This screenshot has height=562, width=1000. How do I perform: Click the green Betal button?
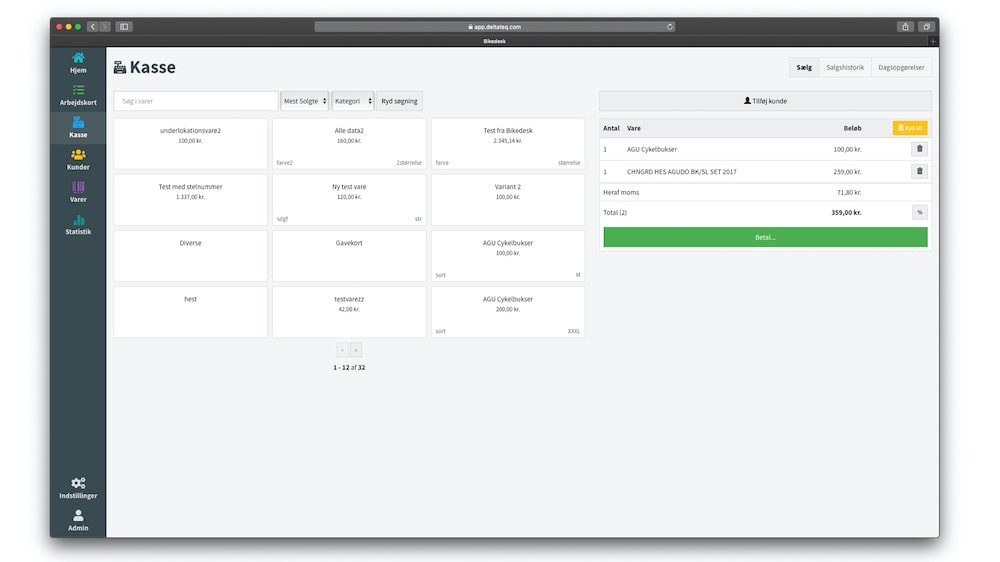pyautogui.click(x=765, y=237)
